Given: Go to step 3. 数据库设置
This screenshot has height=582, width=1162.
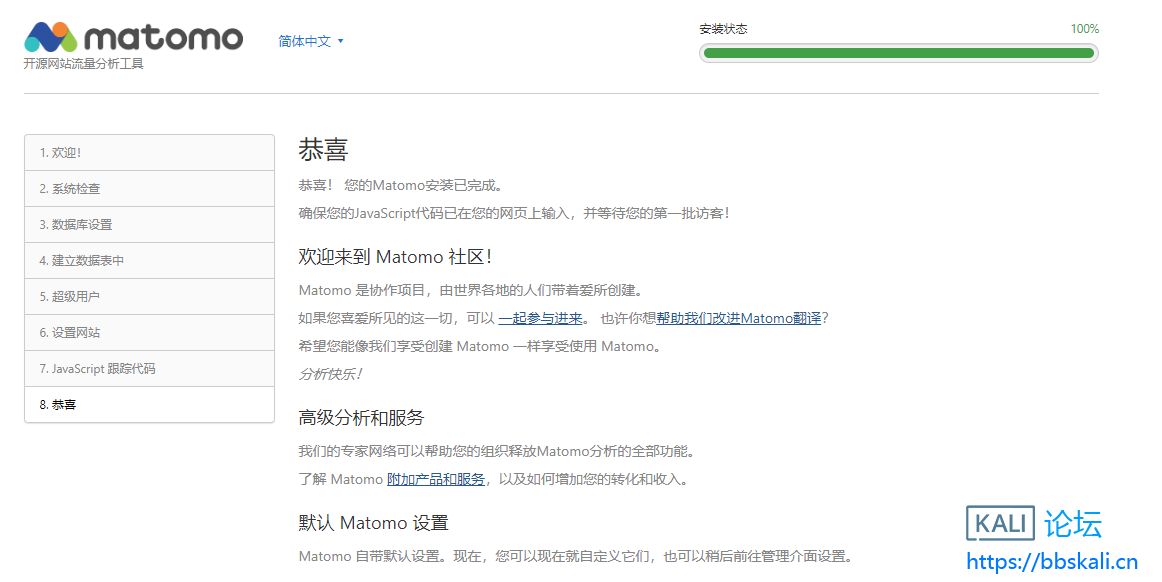Looking at the screenshot, I should (149, 225).
